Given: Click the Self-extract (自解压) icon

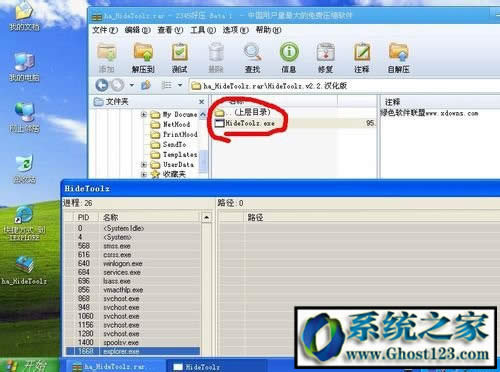Looking at the screenshot, I should pos(398,53).
